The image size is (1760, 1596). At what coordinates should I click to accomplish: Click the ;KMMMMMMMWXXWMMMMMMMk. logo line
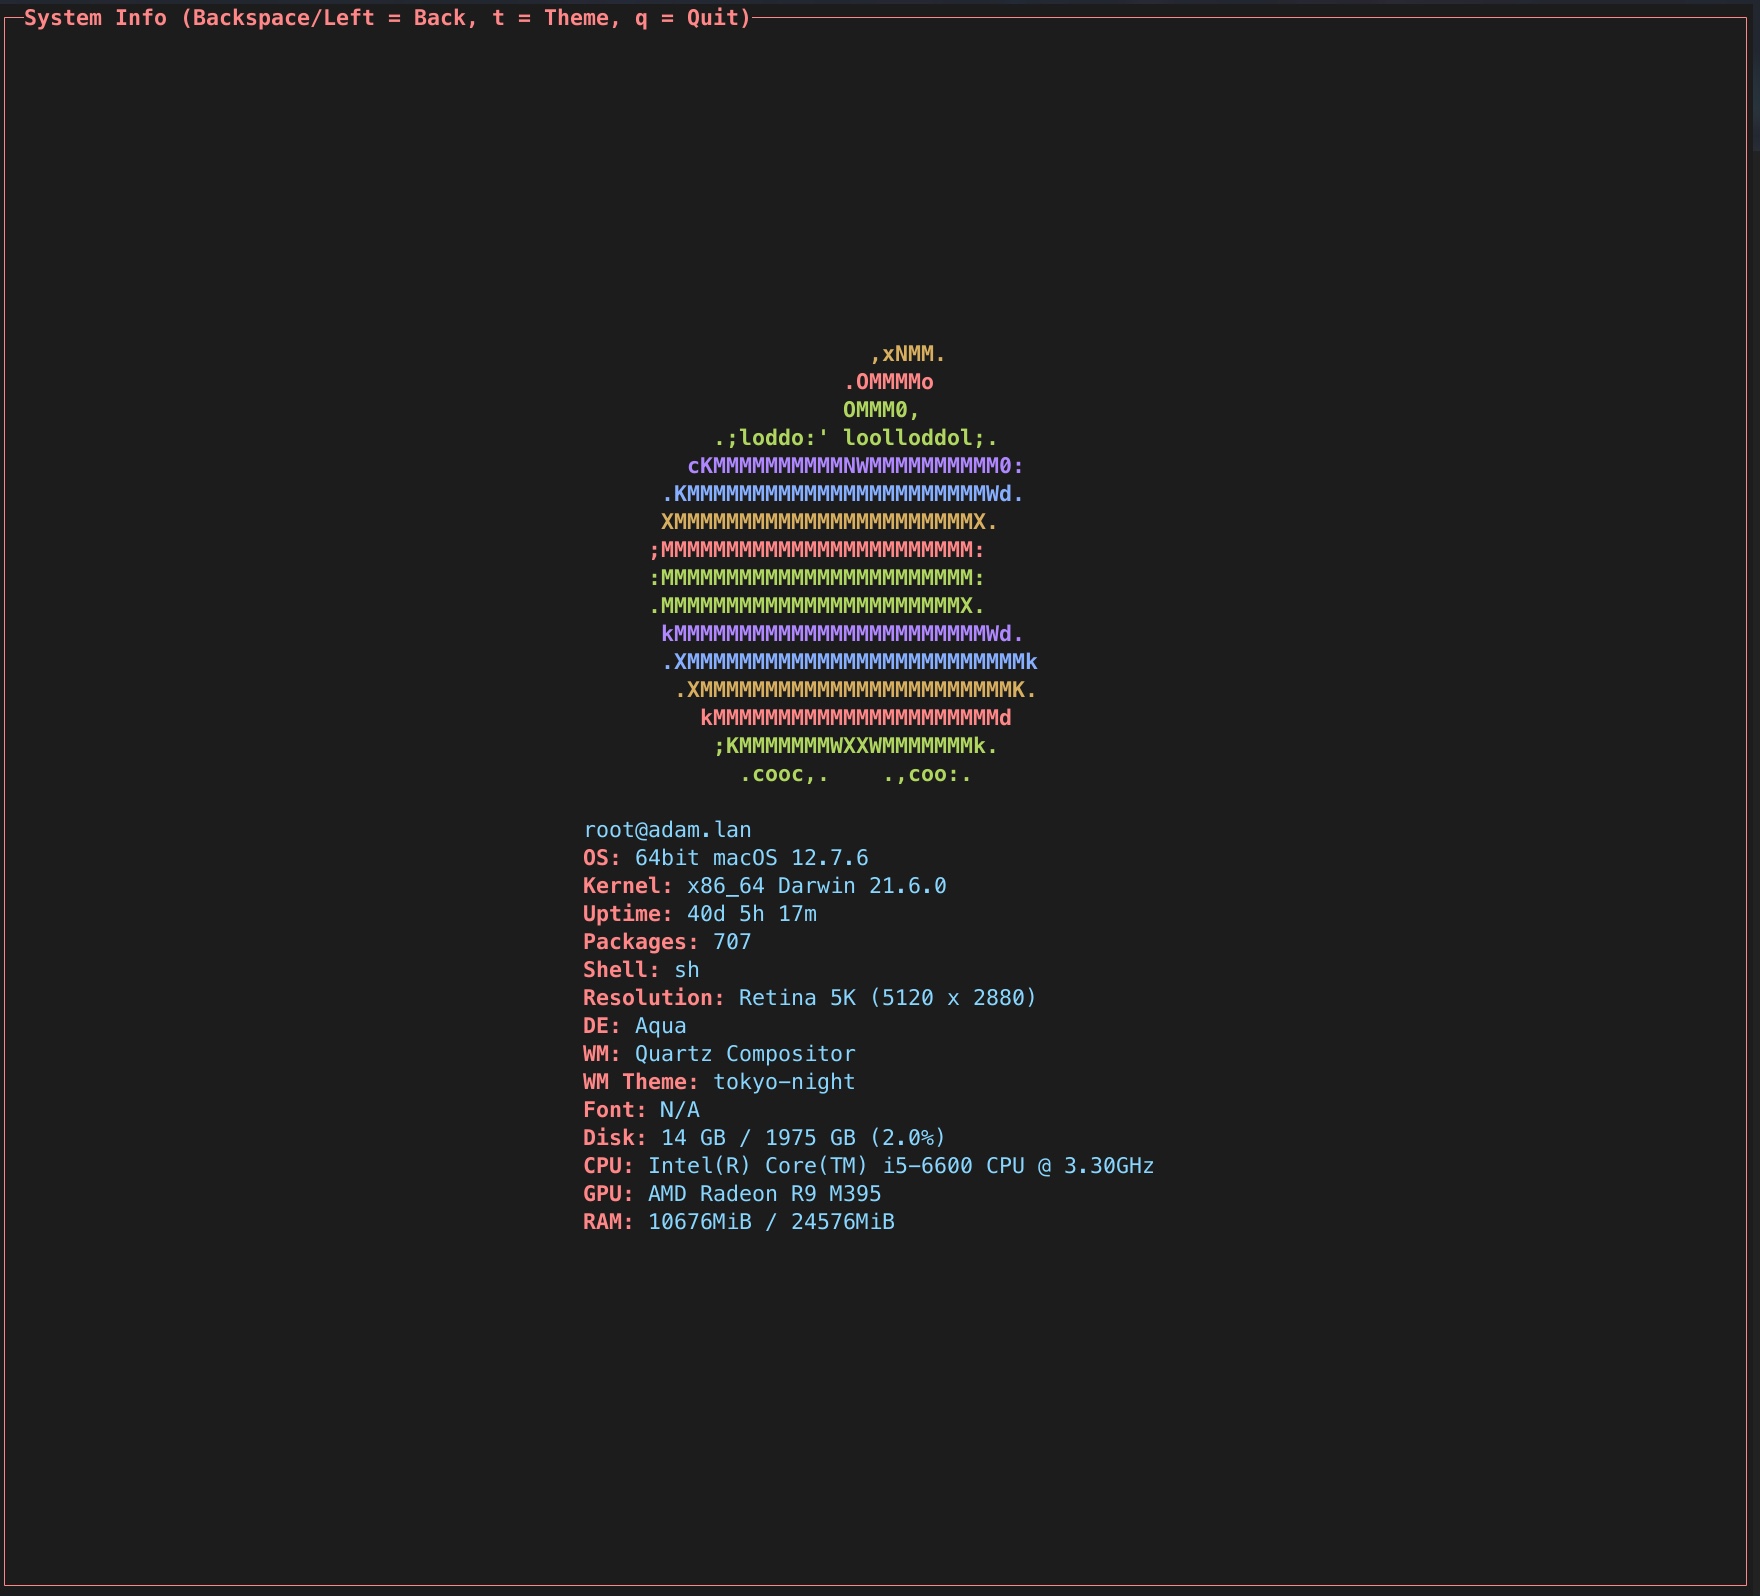click(x=856, y=746)
